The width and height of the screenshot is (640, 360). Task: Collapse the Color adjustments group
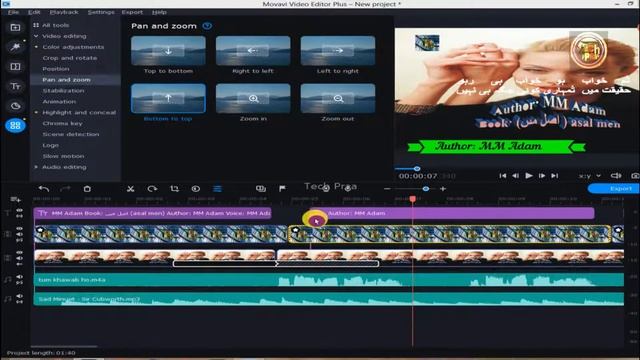coord(36,47)
